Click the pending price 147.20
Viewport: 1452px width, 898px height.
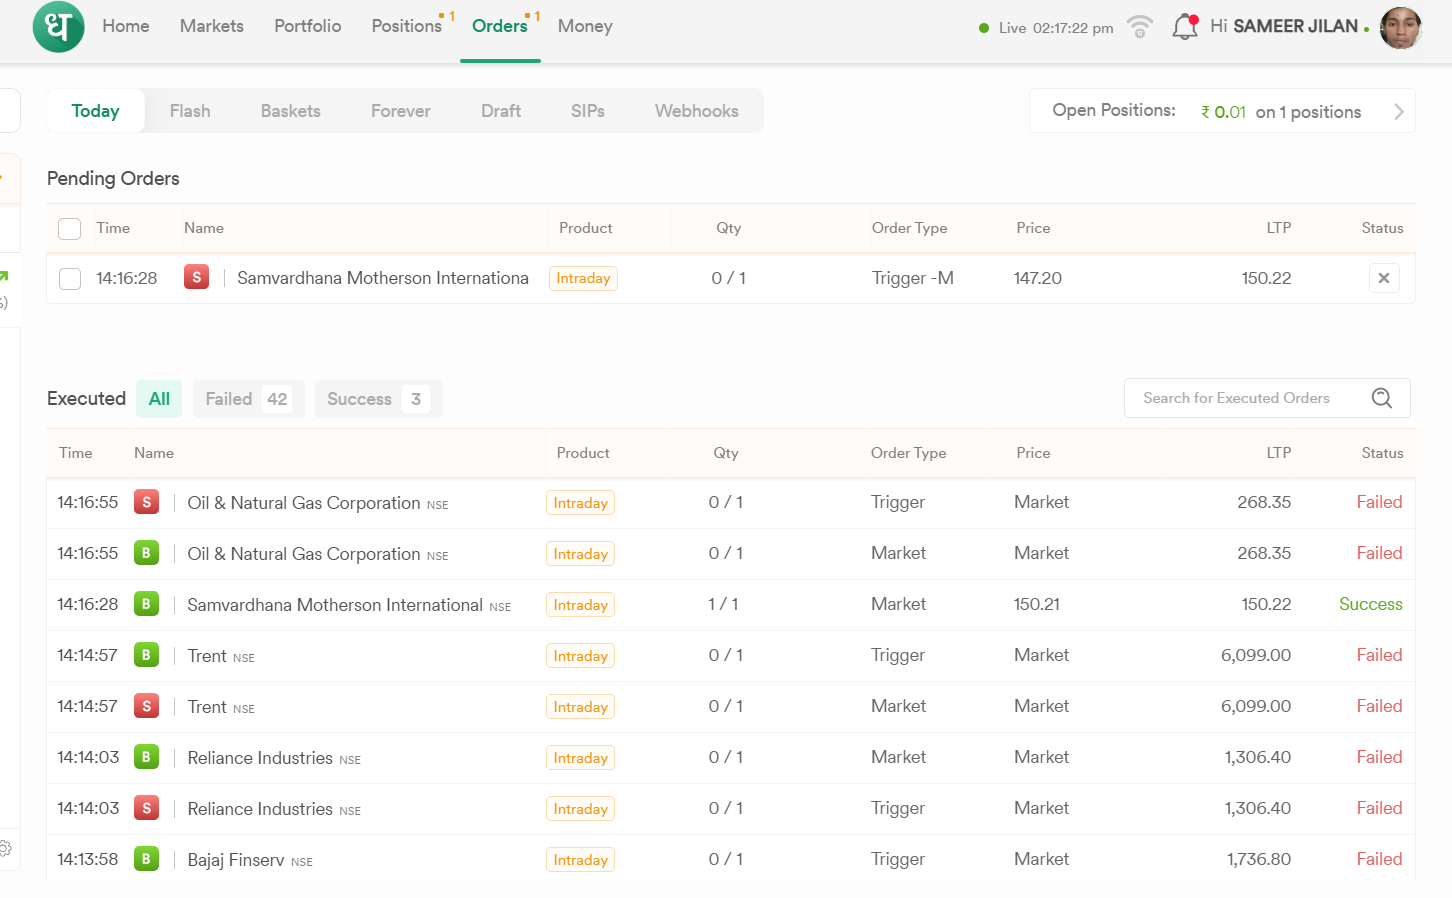click(x=1038, y=278)
